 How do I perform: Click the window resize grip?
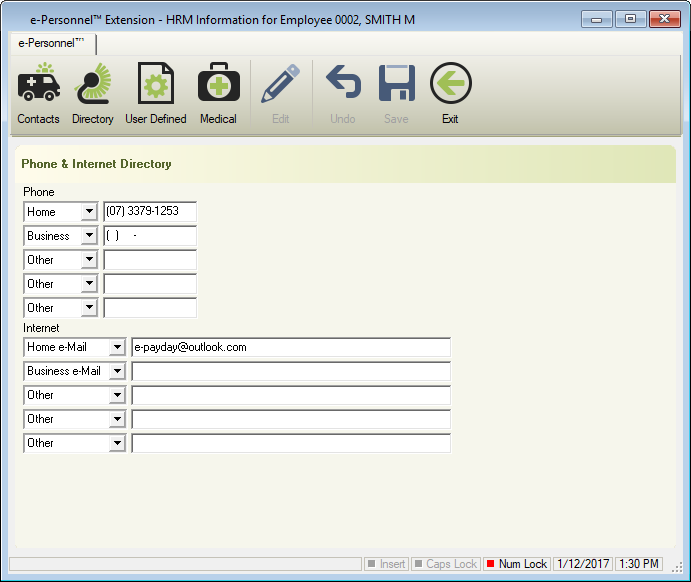(677, 568)
